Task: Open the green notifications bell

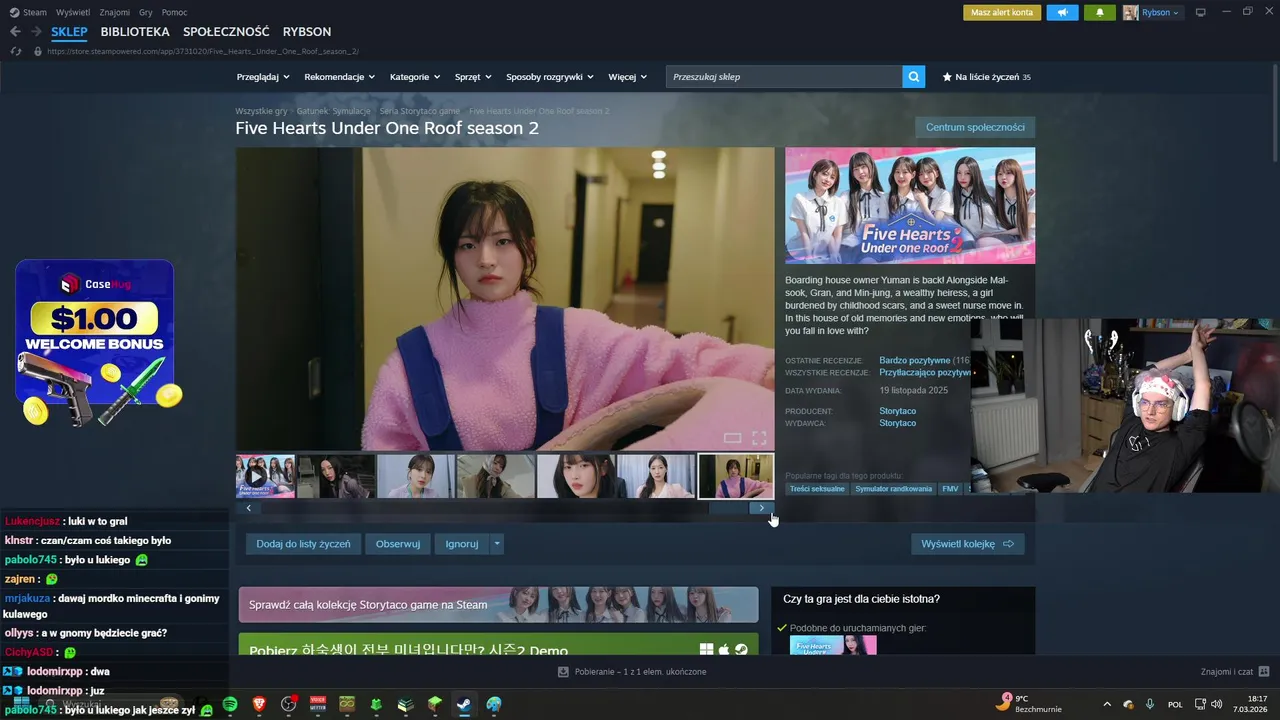Action: coord(1100,12)
